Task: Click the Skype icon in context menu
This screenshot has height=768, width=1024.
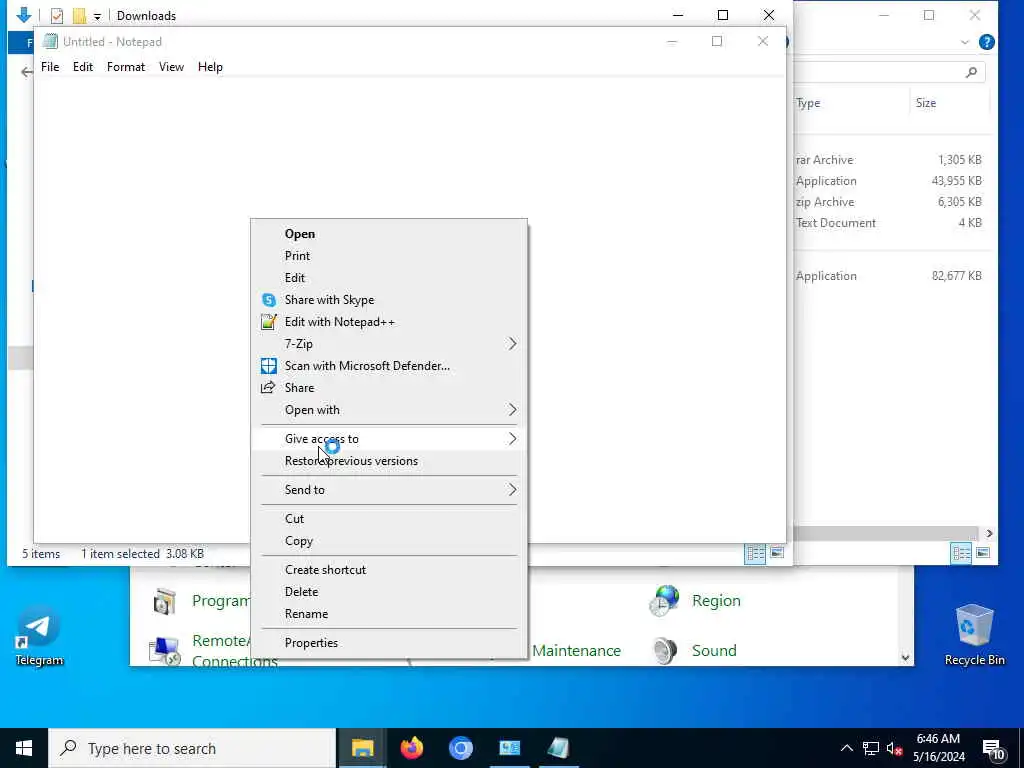Action: [268, 300]
